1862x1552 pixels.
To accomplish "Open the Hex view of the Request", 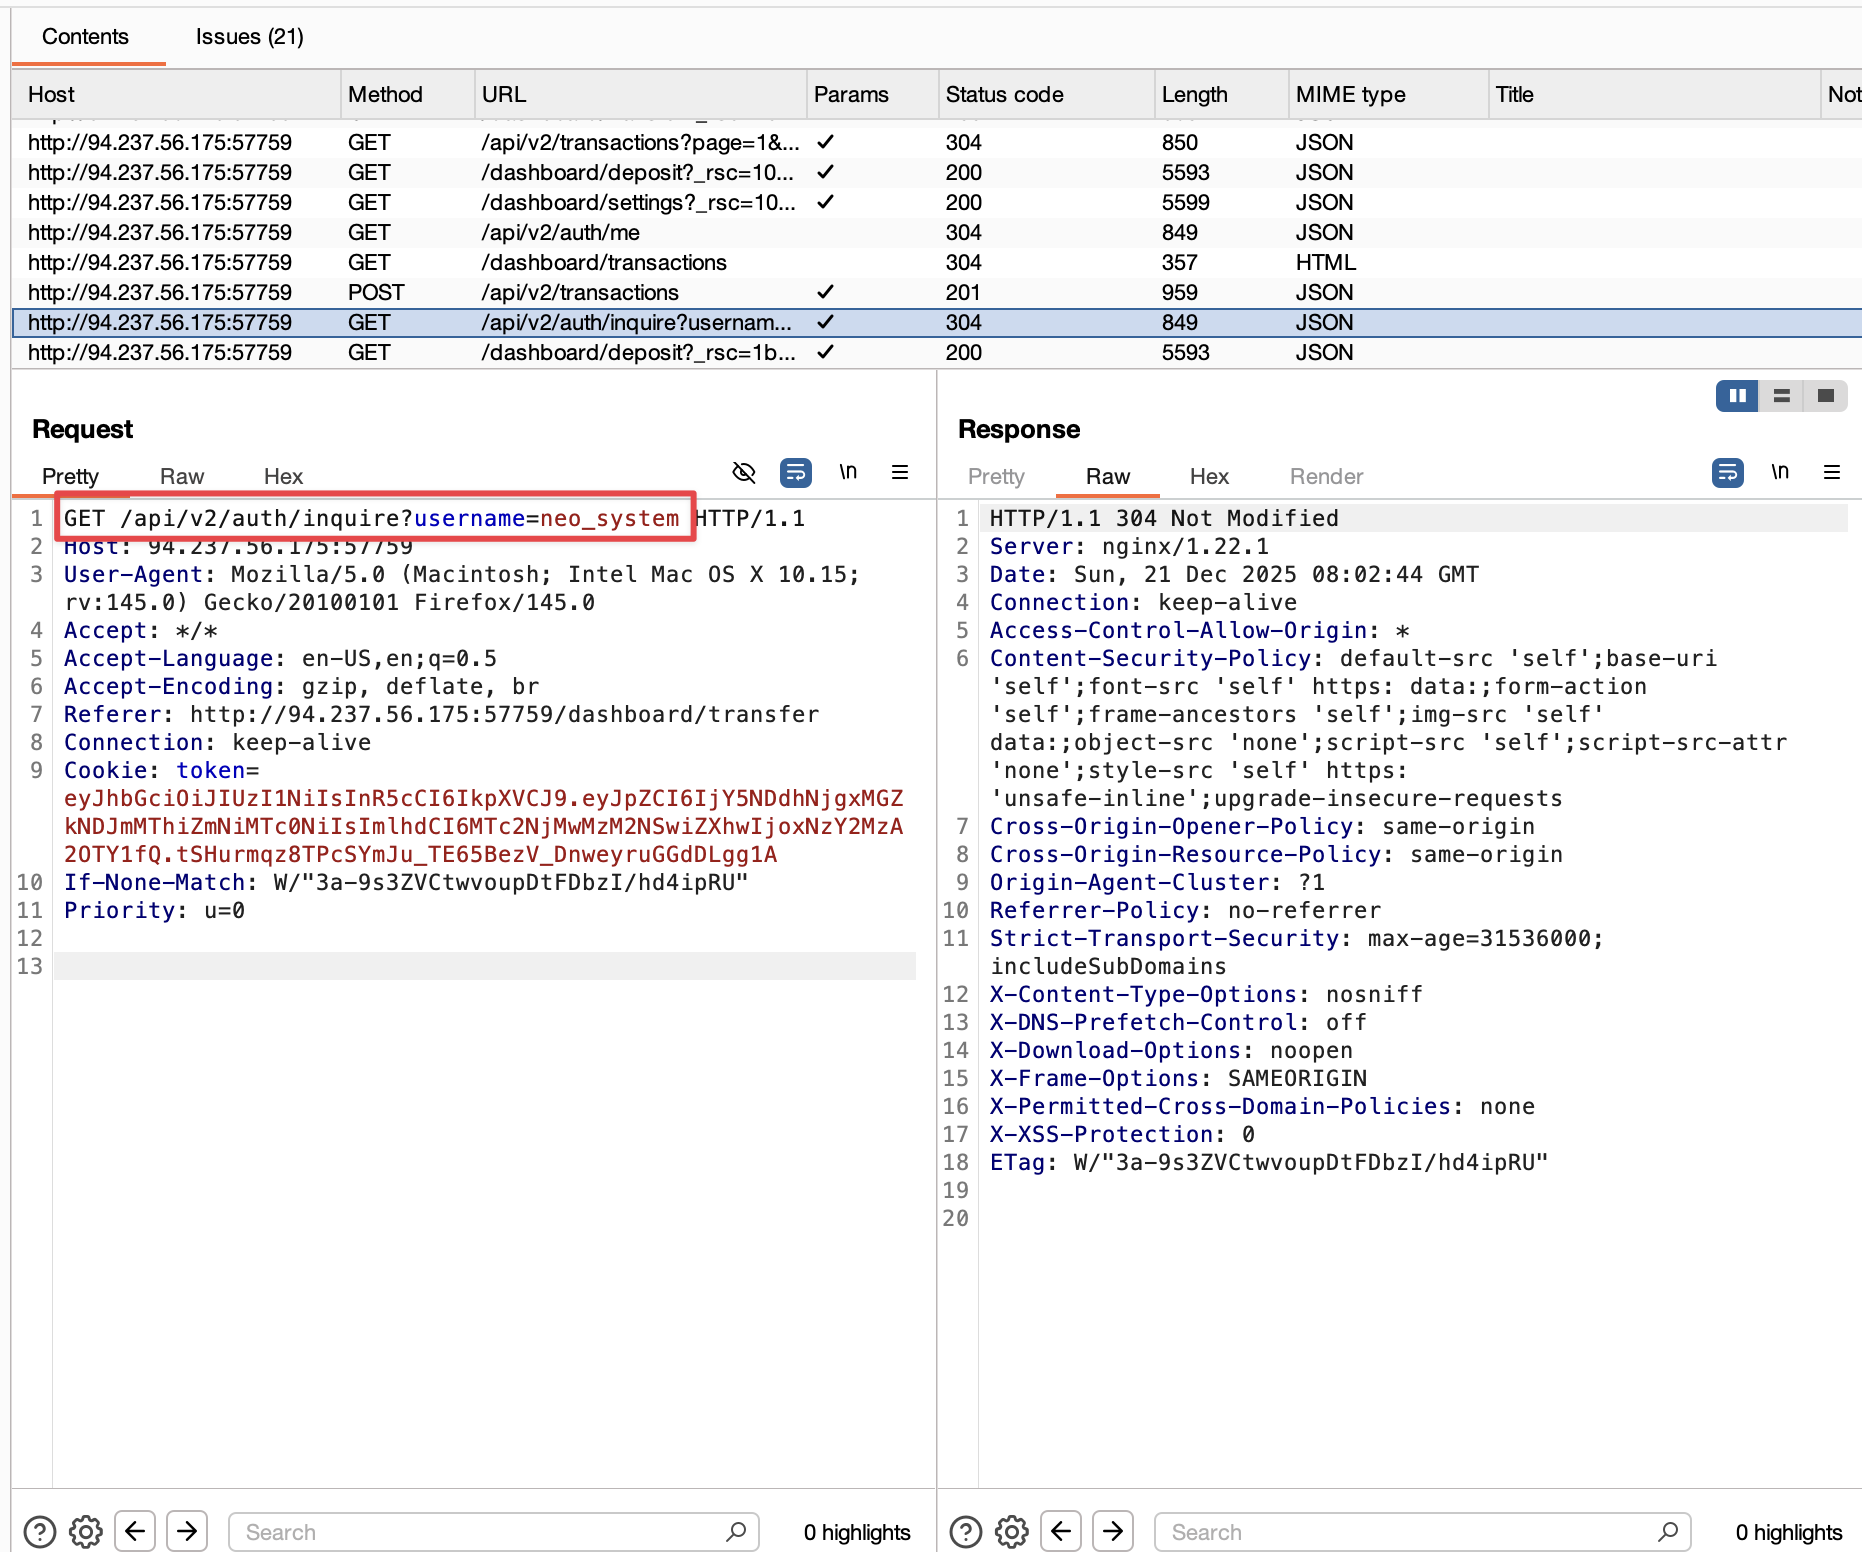I will (283, 476).
